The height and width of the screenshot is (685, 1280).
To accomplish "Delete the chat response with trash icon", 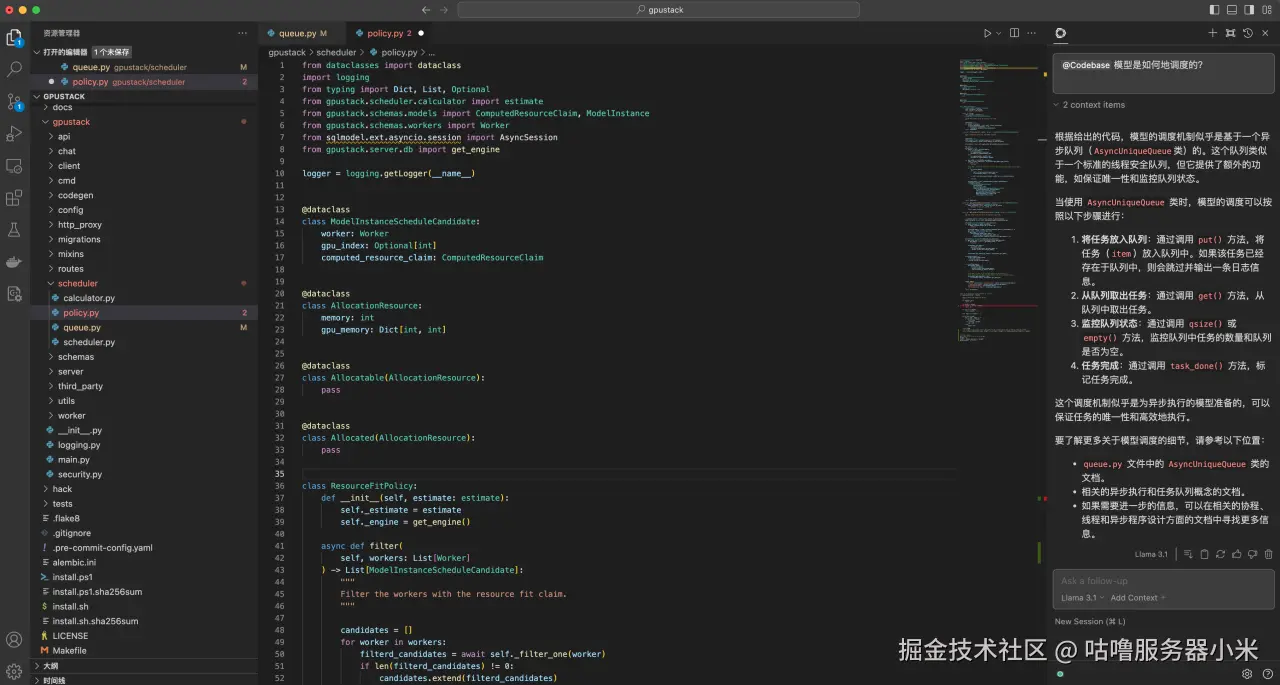I will tap(1269, 554).
